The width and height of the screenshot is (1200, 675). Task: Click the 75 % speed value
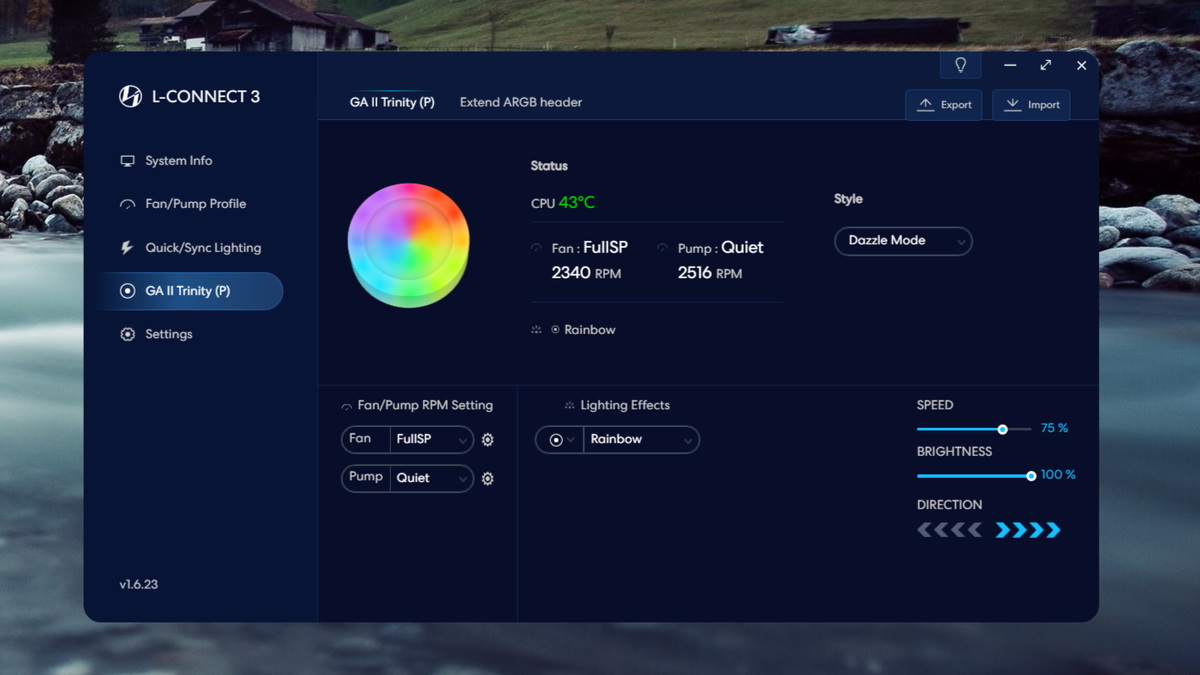click(x=1054, y=428)
